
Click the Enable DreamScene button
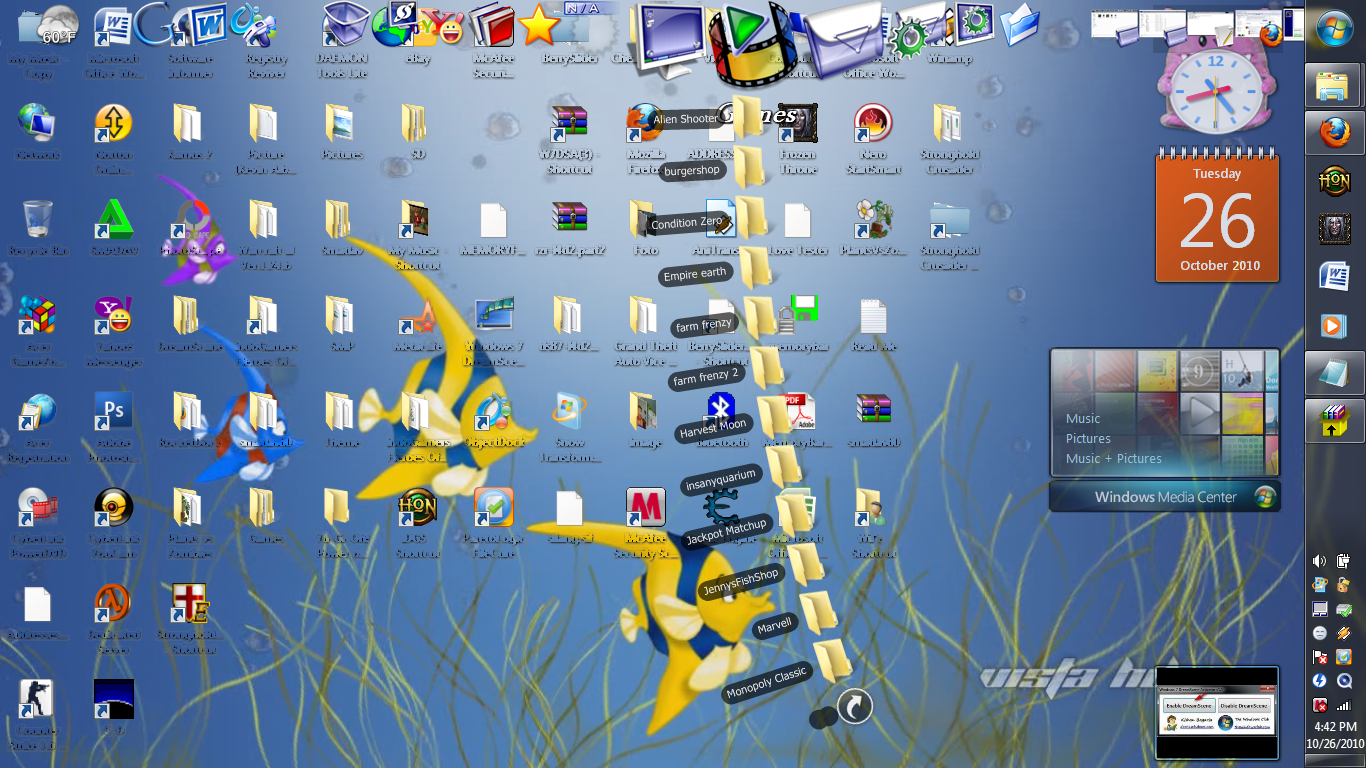[x=1187, y=705]
